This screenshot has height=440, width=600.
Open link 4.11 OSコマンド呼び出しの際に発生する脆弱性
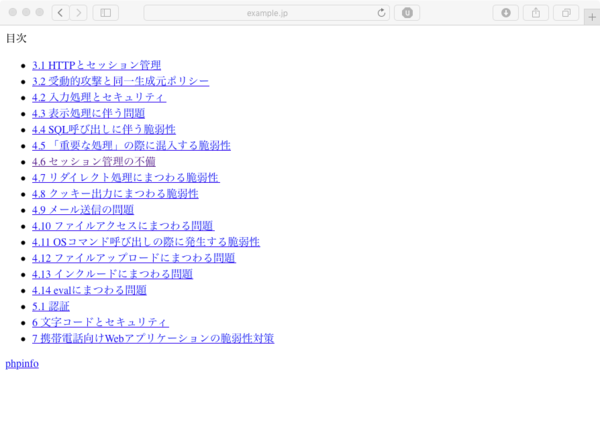coord(146,242)
